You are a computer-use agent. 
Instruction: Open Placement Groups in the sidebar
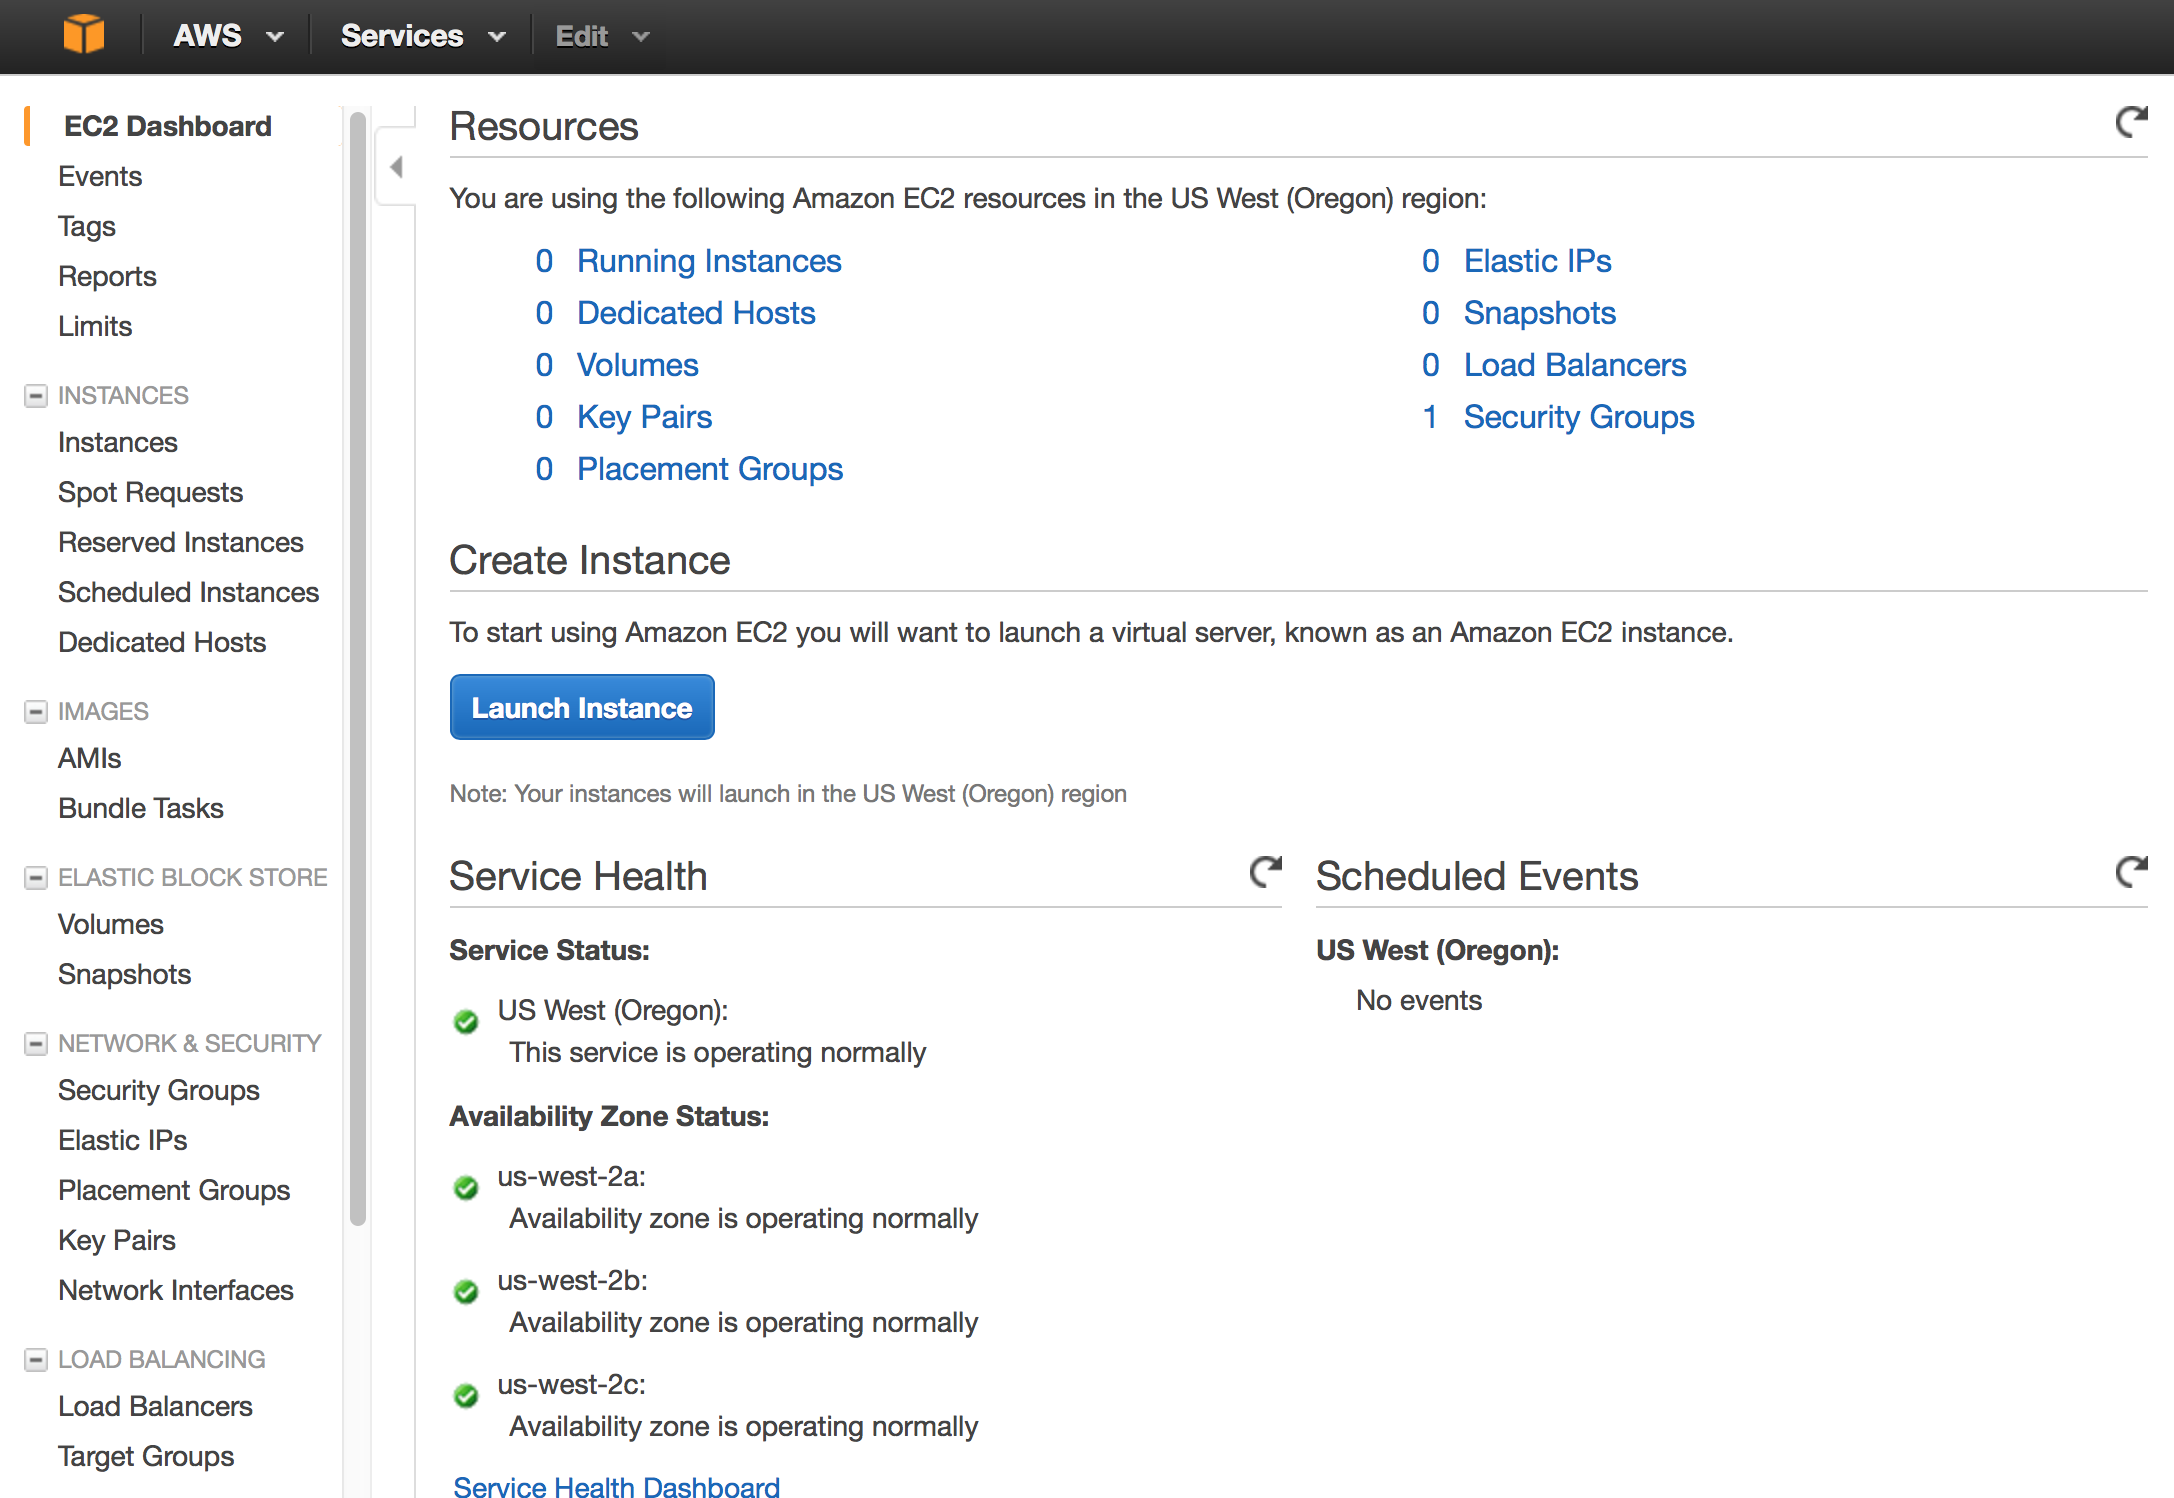pos(174,1191)
